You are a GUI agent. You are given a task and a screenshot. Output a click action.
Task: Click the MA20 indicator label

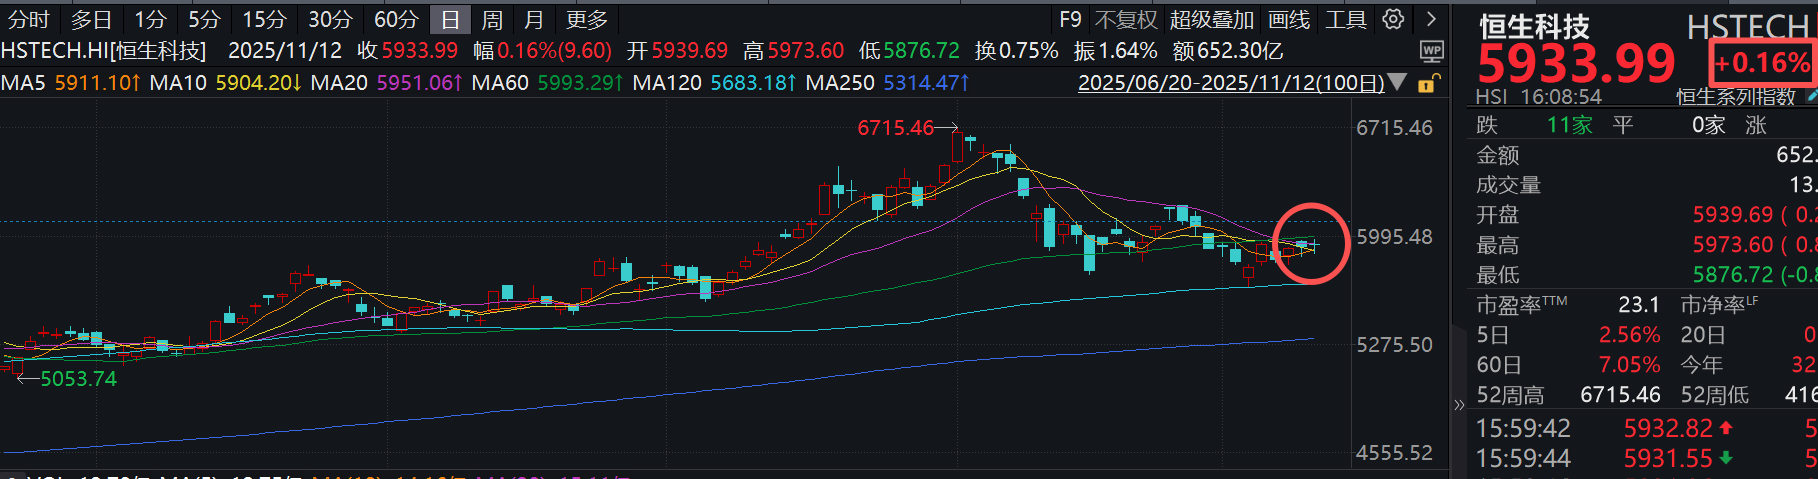point(339,83)
